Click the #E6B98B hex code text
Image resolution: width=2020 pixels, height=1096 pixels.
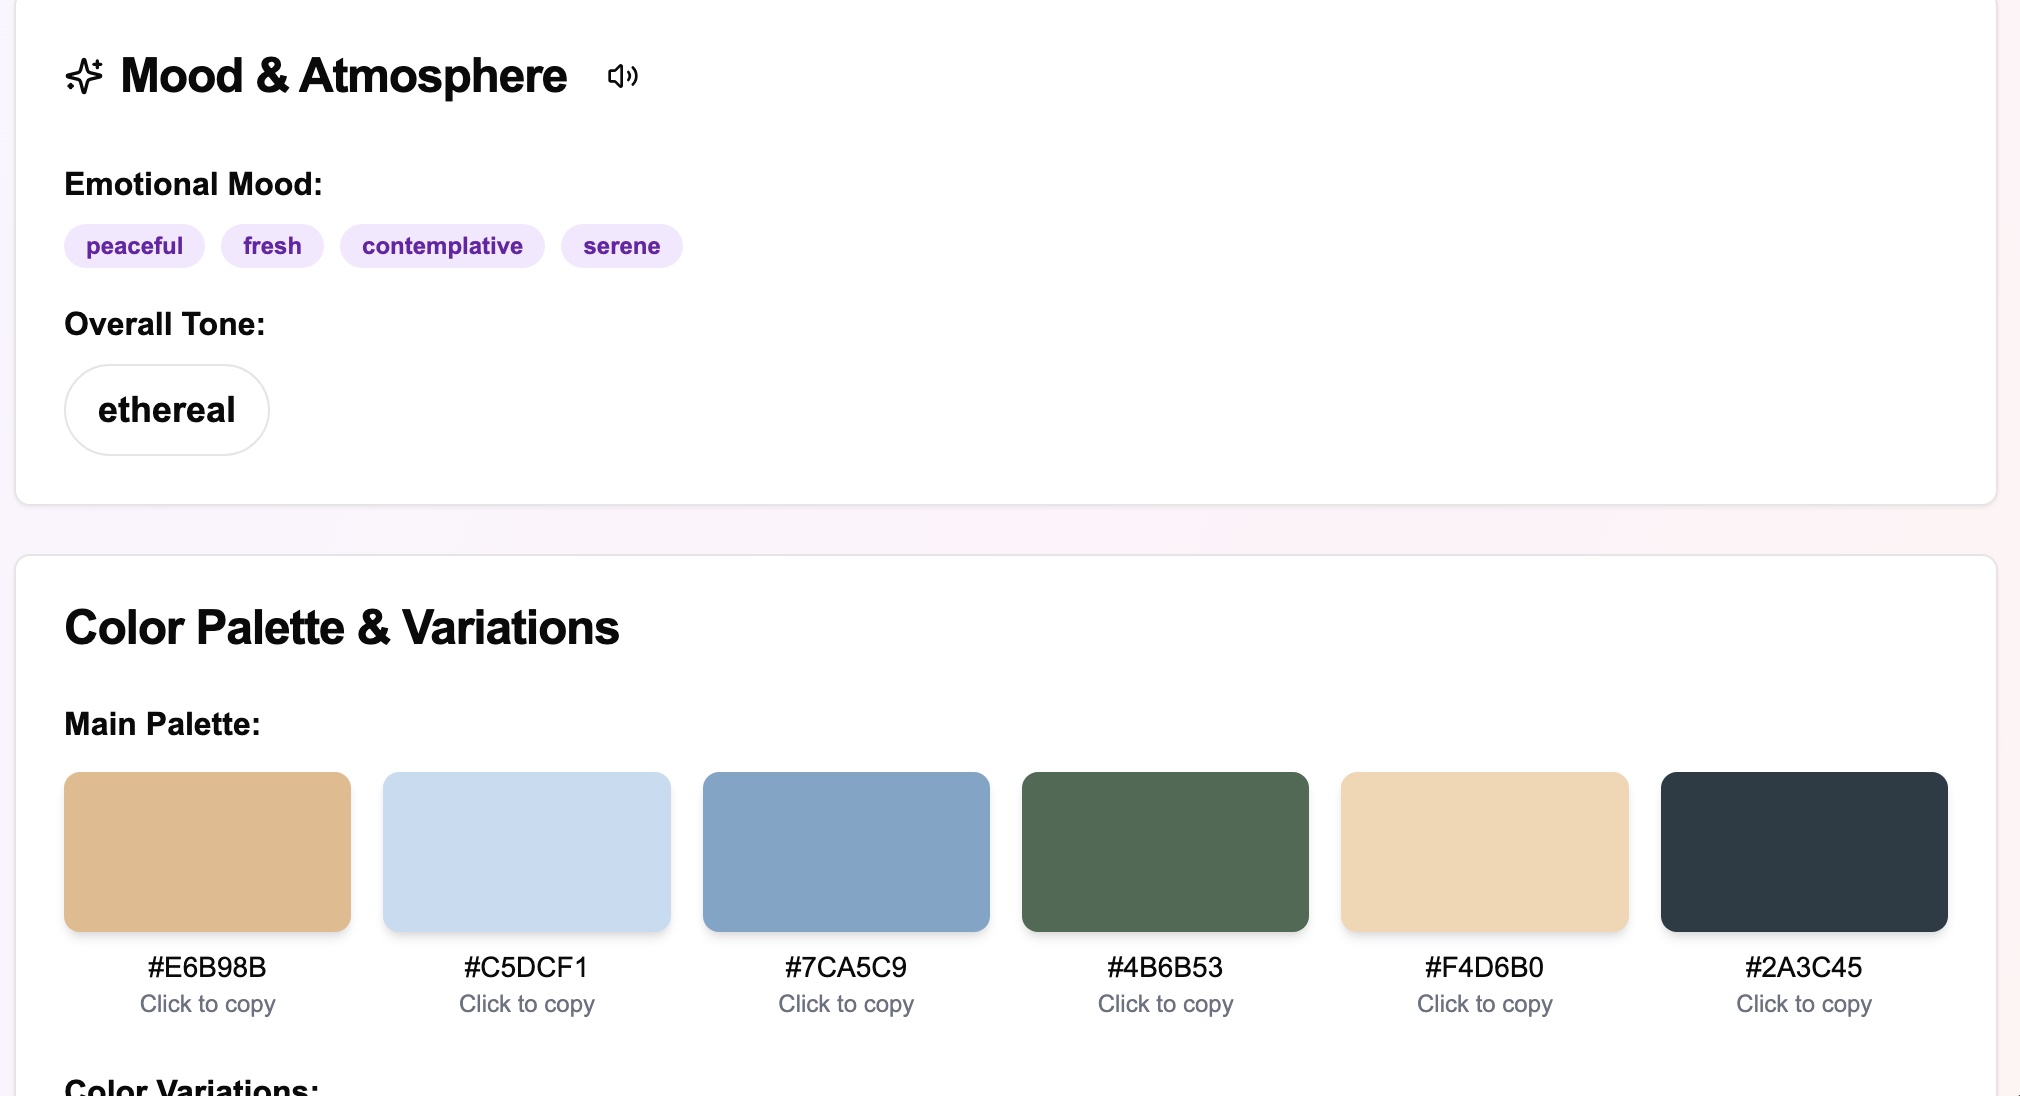[207, 967]
